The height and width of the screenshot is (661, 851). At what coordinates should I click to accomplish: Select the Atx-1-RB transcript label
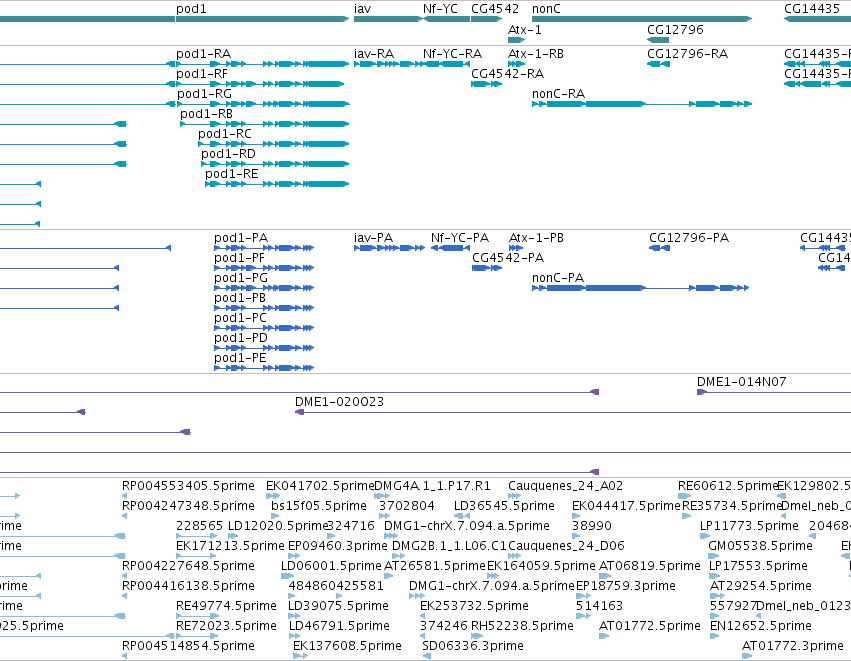pos(536,54)
